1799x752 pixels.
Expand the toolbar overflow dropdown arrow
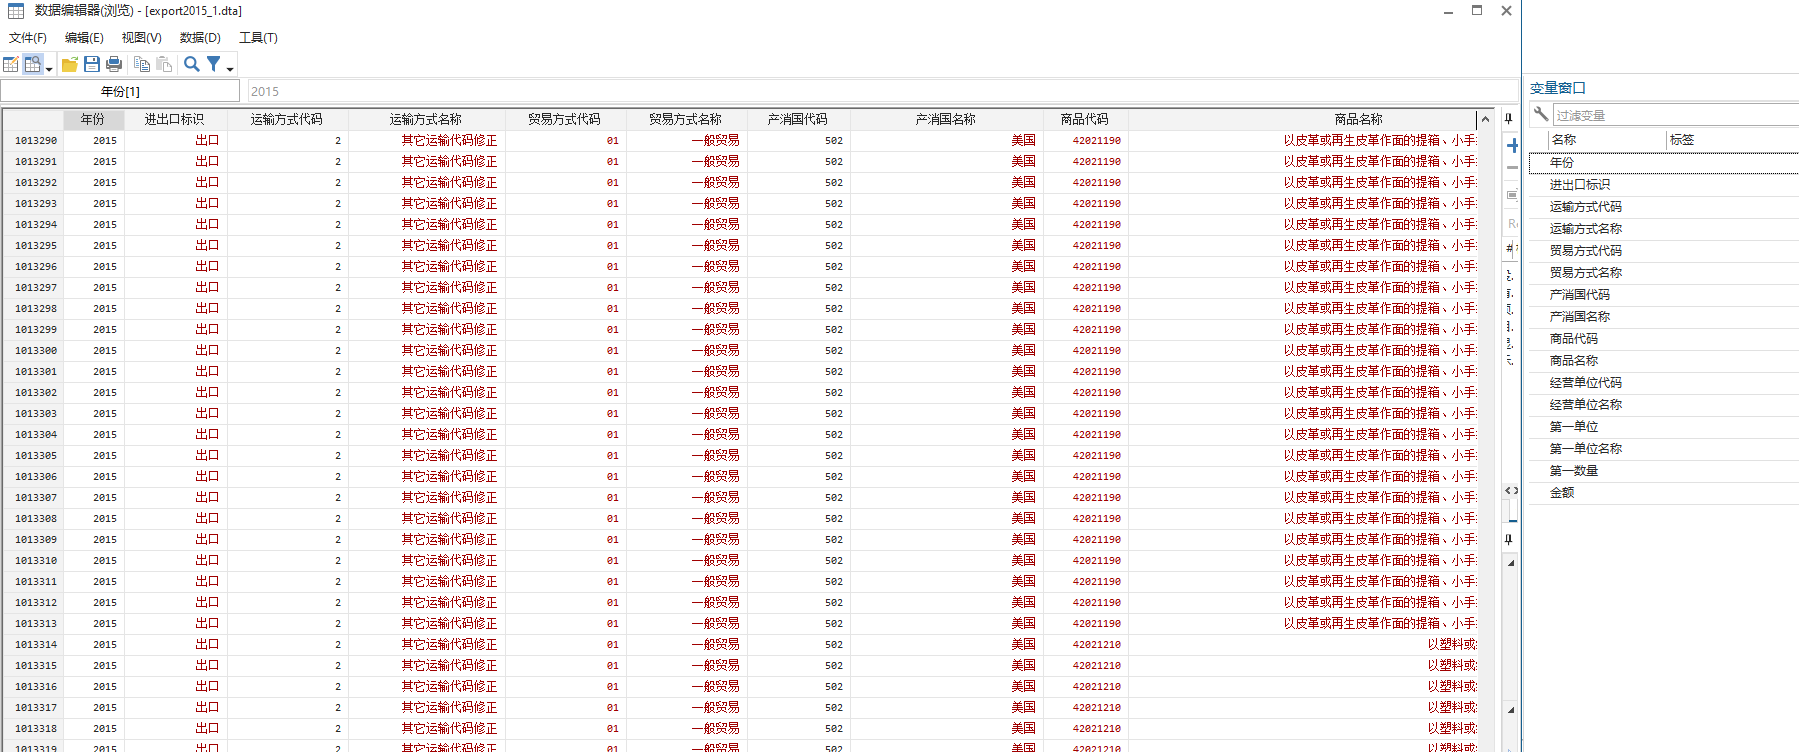point(230,69)
